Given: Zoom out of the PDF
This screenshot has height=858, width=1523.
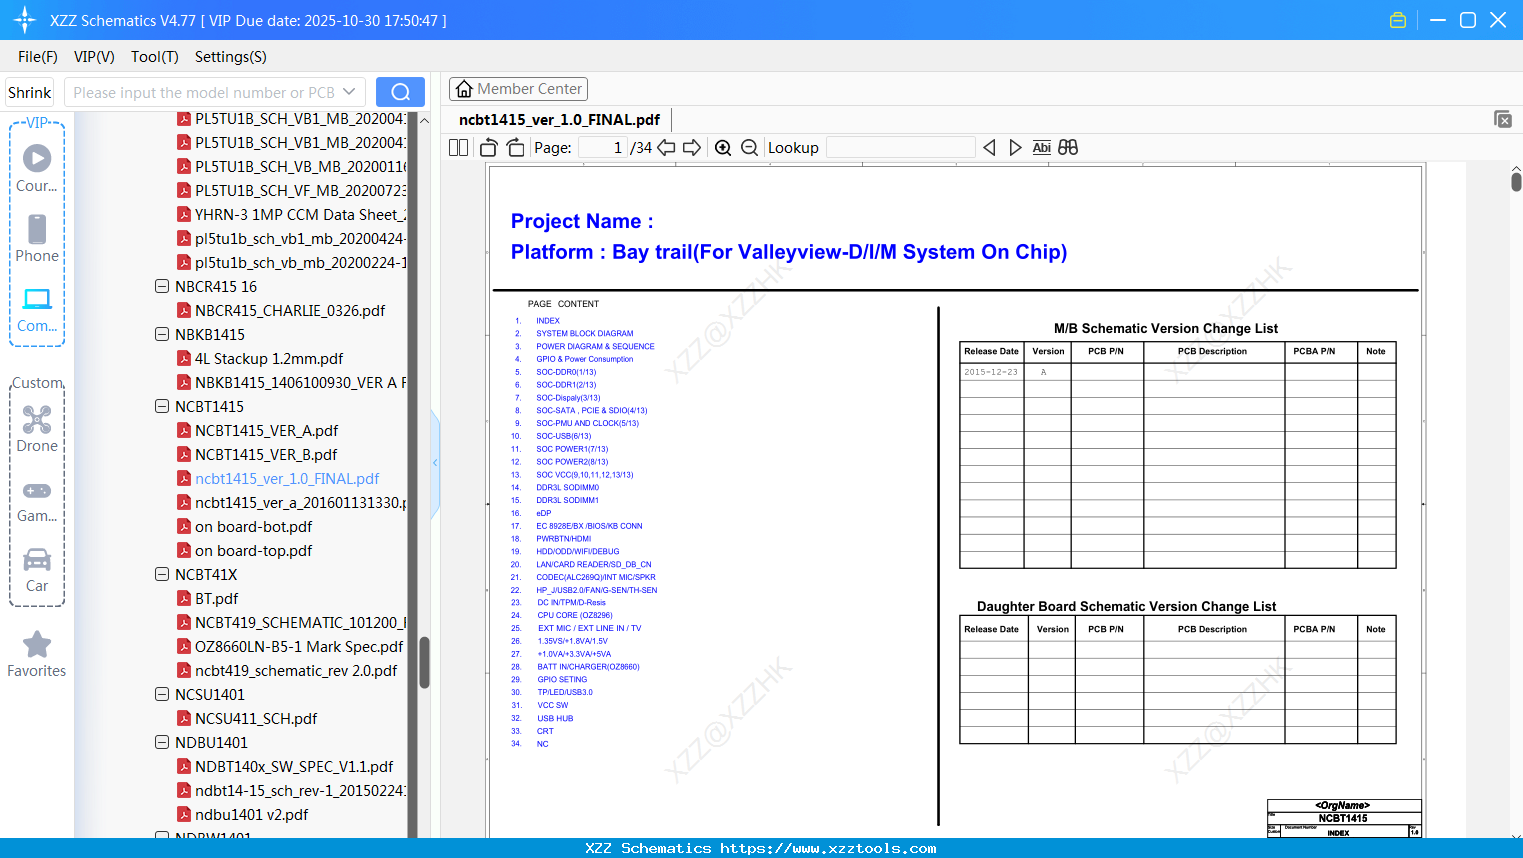Looking at the screenshot, I should [749, 148].
